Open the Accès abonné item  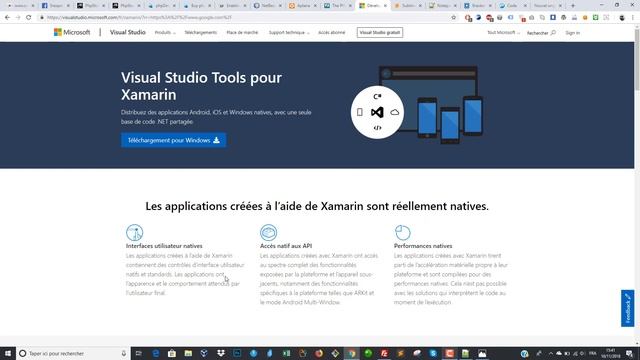pyautogui.click(x=332, y=32)
